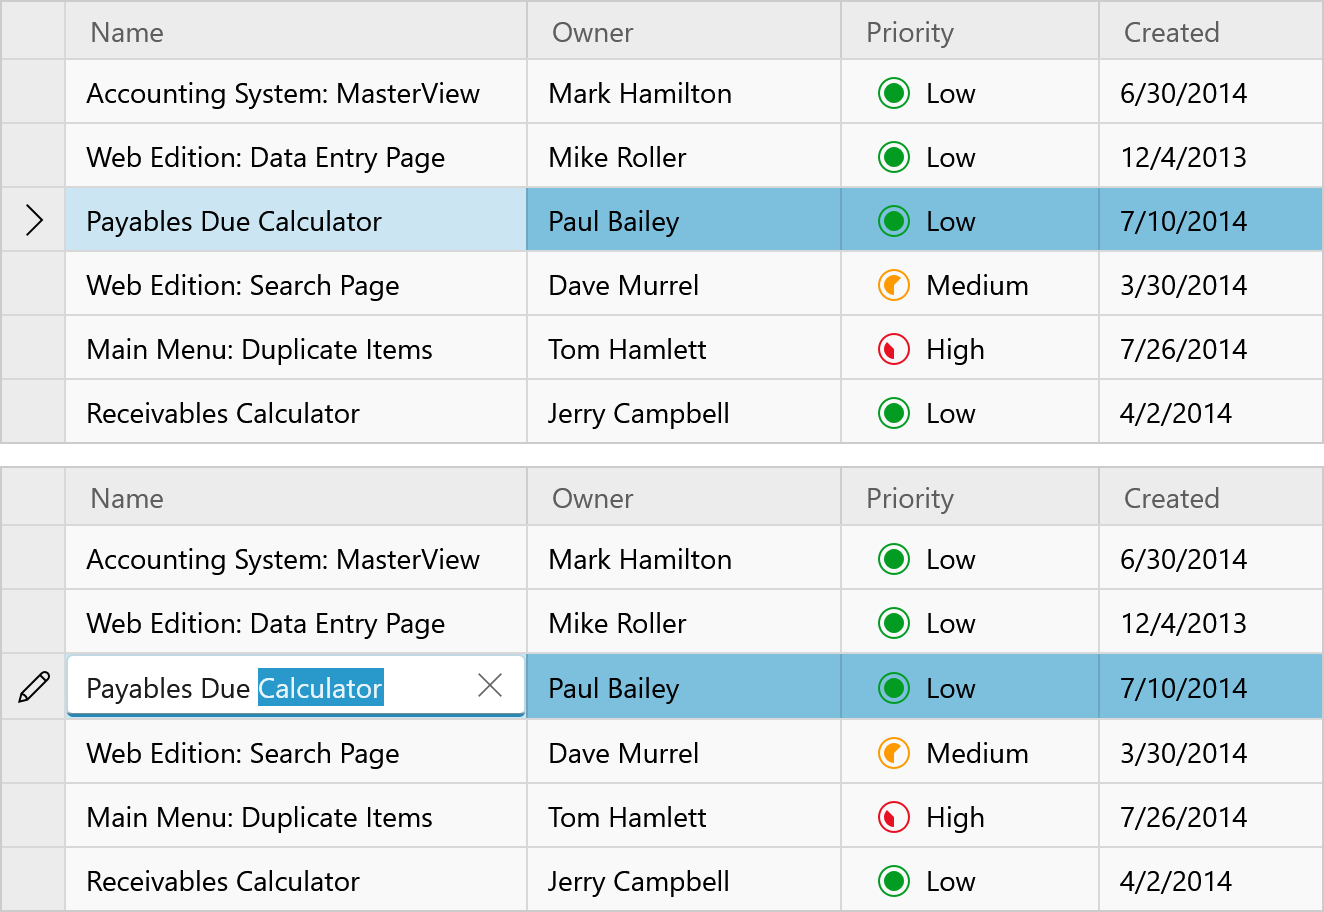Click the green Low priority icon for Accounting System

tap(892, 92)
